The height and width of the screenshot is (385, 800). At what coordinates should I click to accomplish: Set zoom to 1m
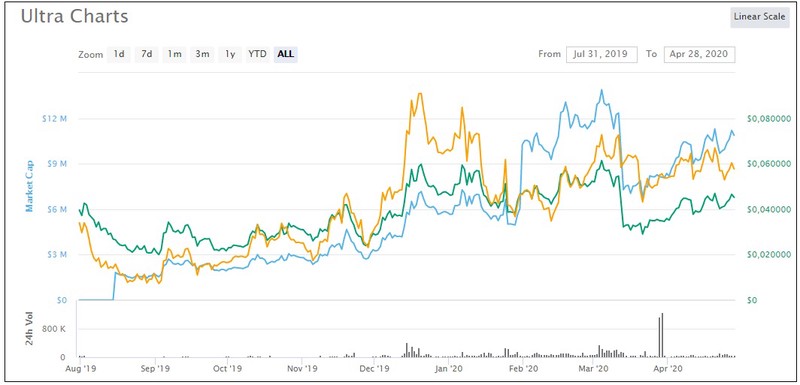tap(174, 54)
